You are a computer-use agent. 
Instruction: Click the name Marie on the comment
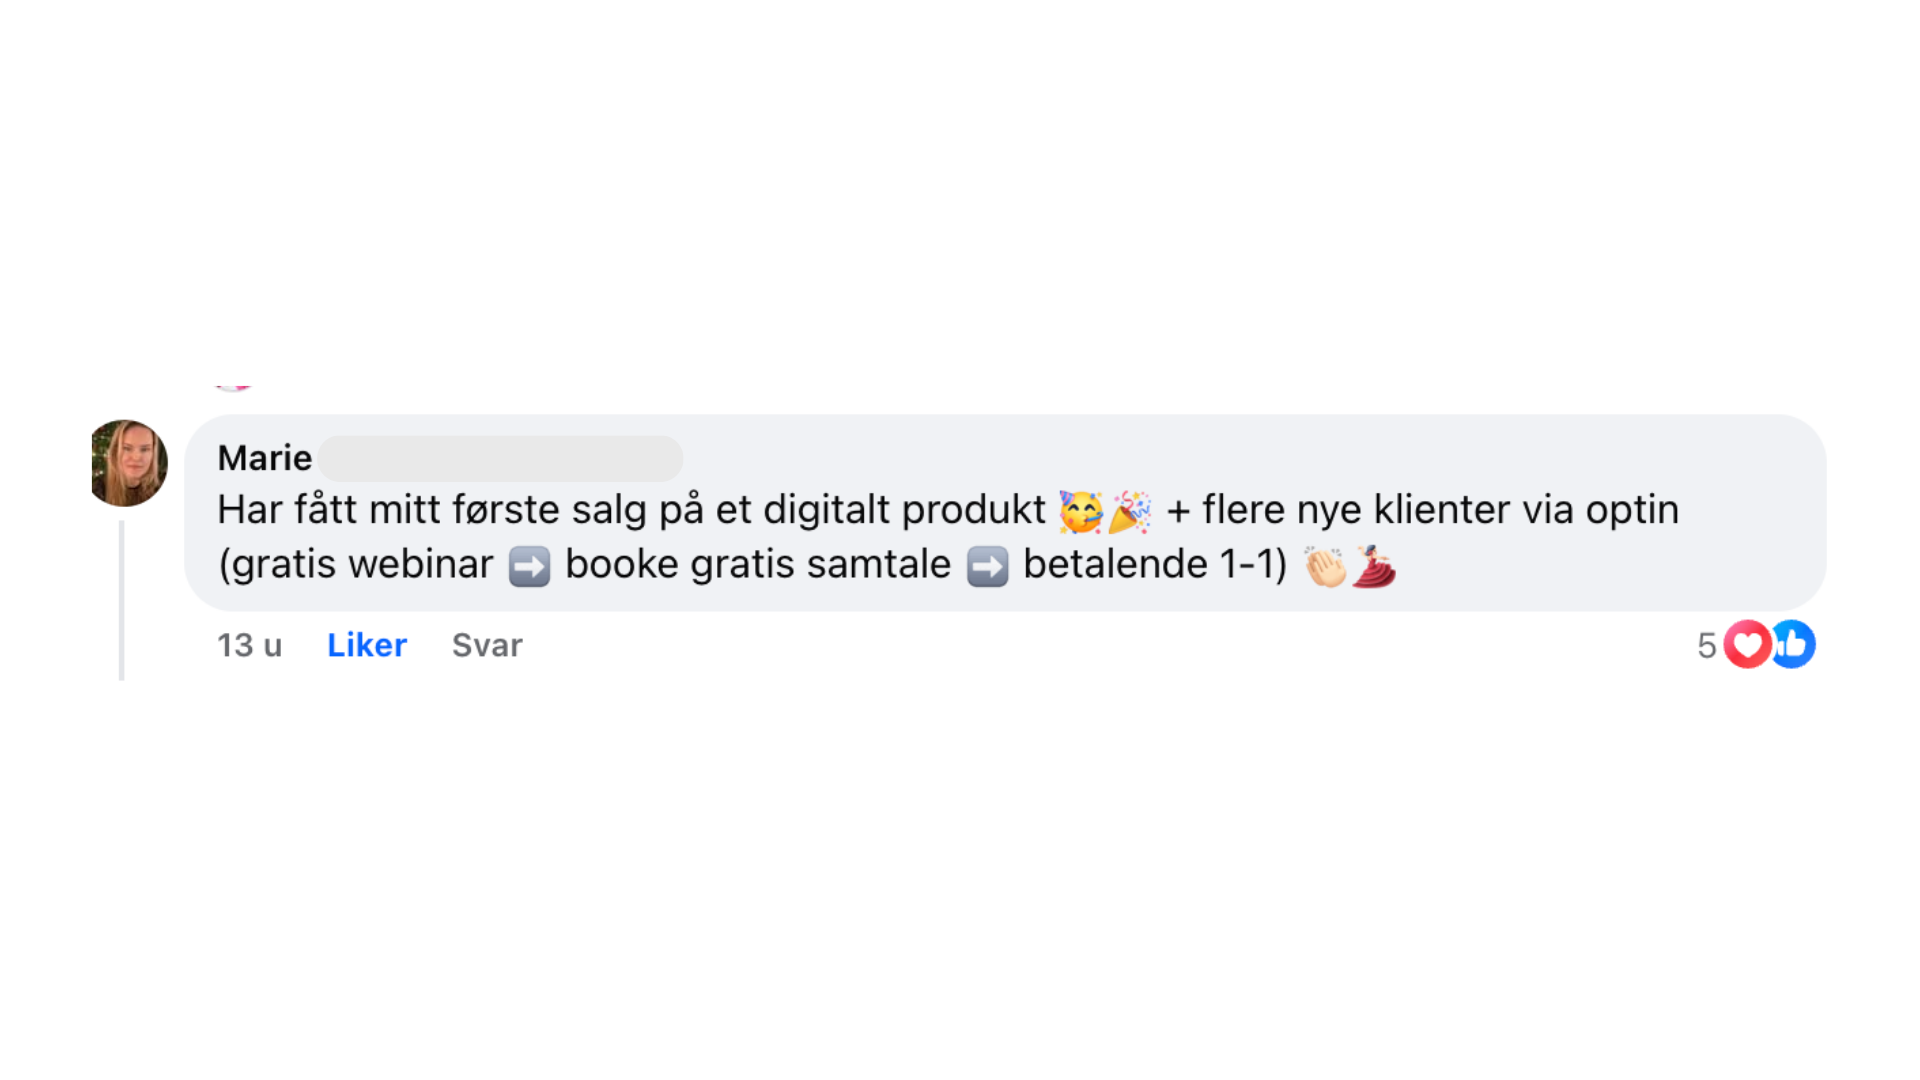tap(265, 458)
